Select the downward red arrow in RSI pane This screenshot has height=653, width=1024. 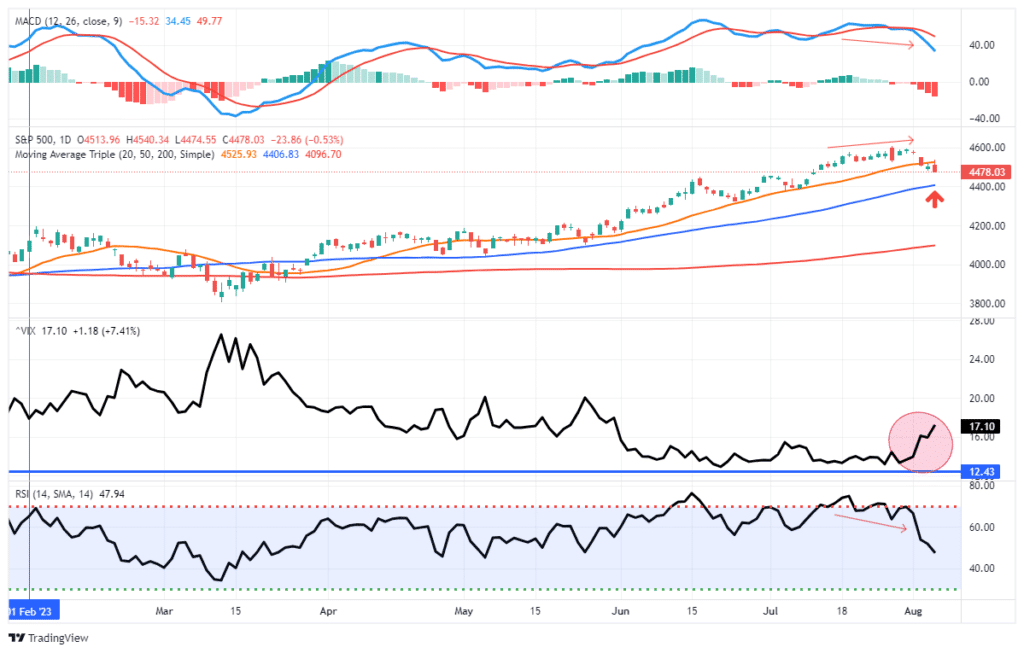[870, 523]
